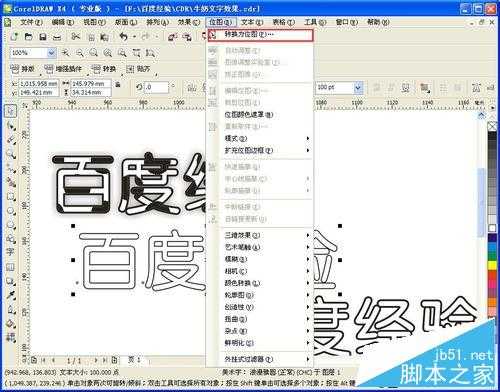Select the Text tool (字) in toolbox
The height and width of the screenshot is (392, 500).
(10, 252)
